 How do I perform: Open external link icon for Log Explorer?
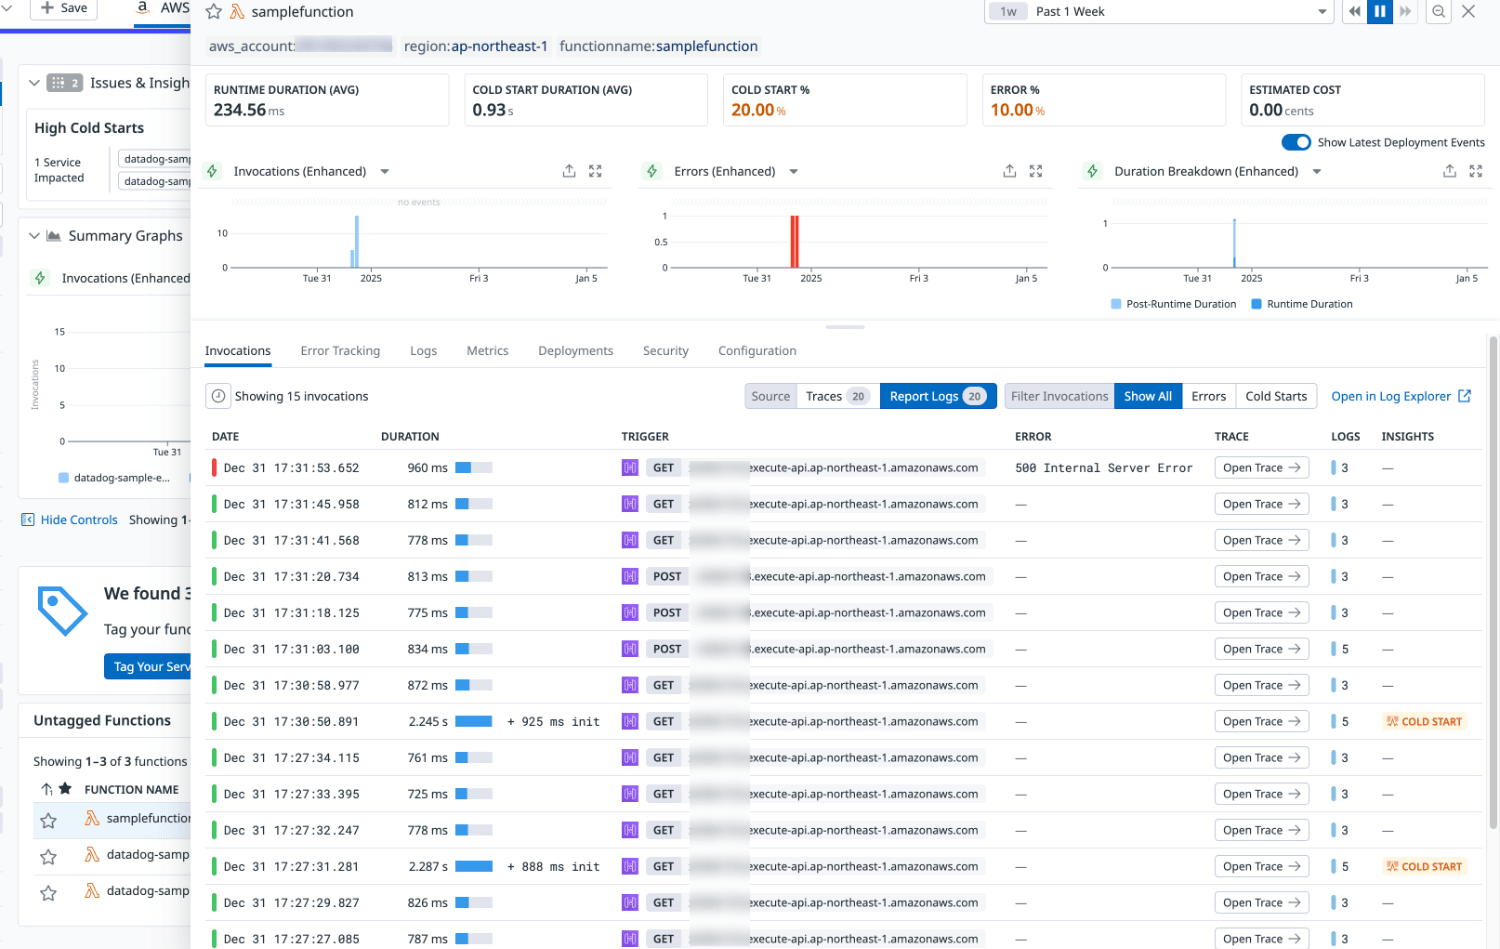[x=1464, y=396]
